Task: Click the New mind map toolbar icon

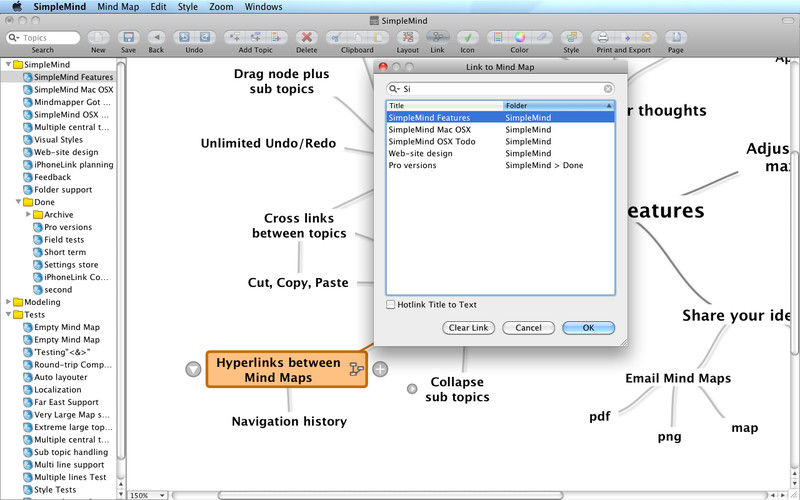Action: [x=98, y=37]
